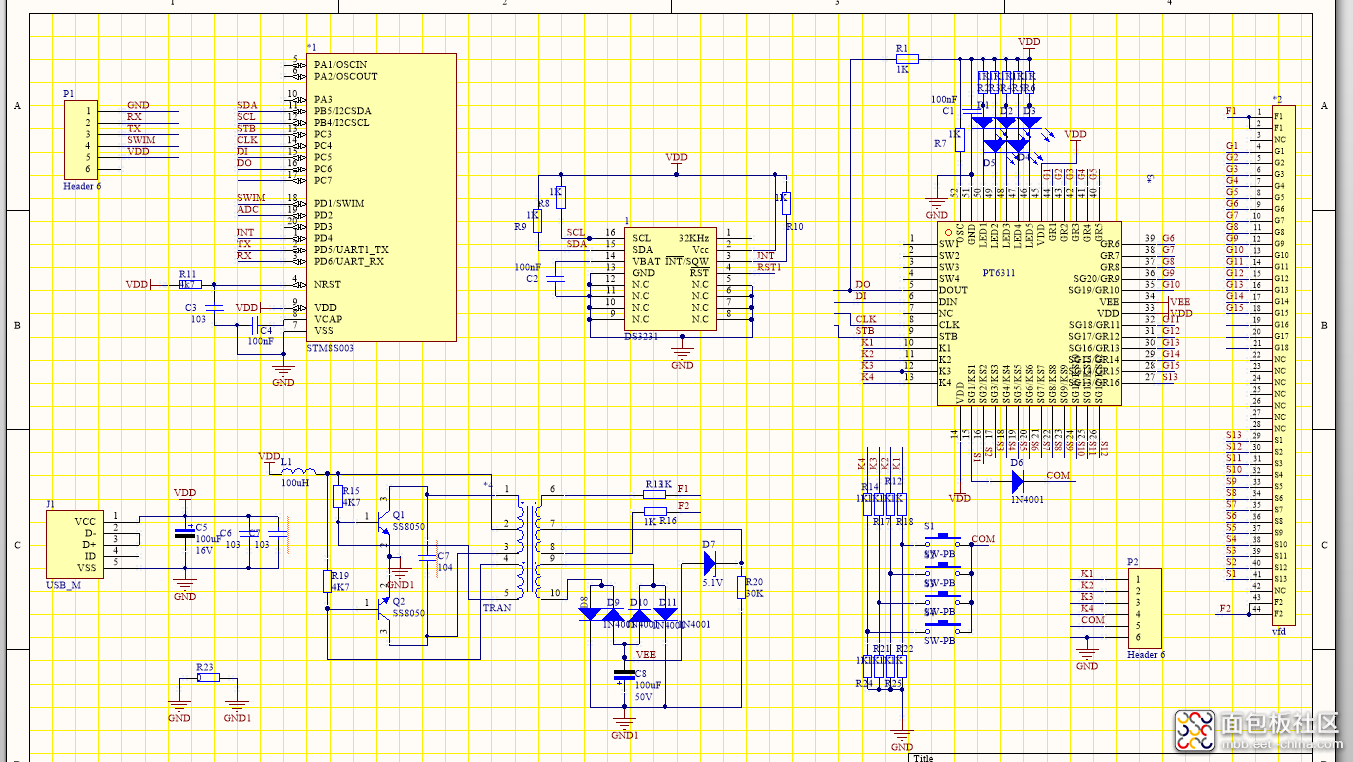
Task: Click the P1 Header 6 connector
Action: click(82, 140)
